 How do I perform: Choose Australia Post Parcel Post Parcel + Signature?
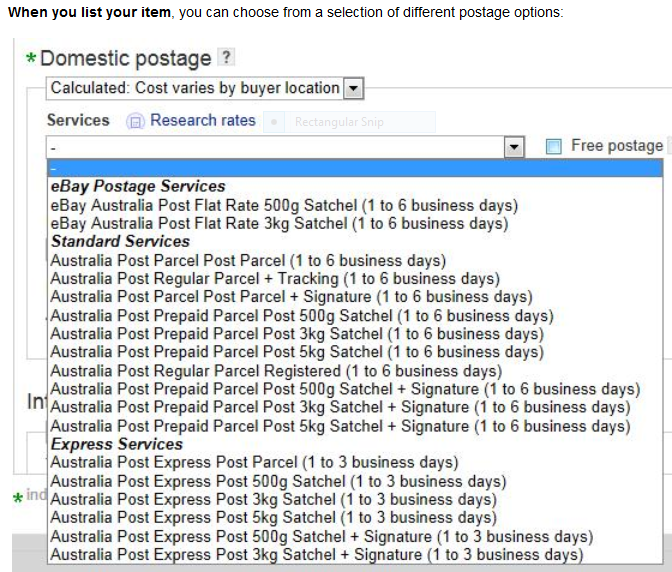tap(290, 297)
